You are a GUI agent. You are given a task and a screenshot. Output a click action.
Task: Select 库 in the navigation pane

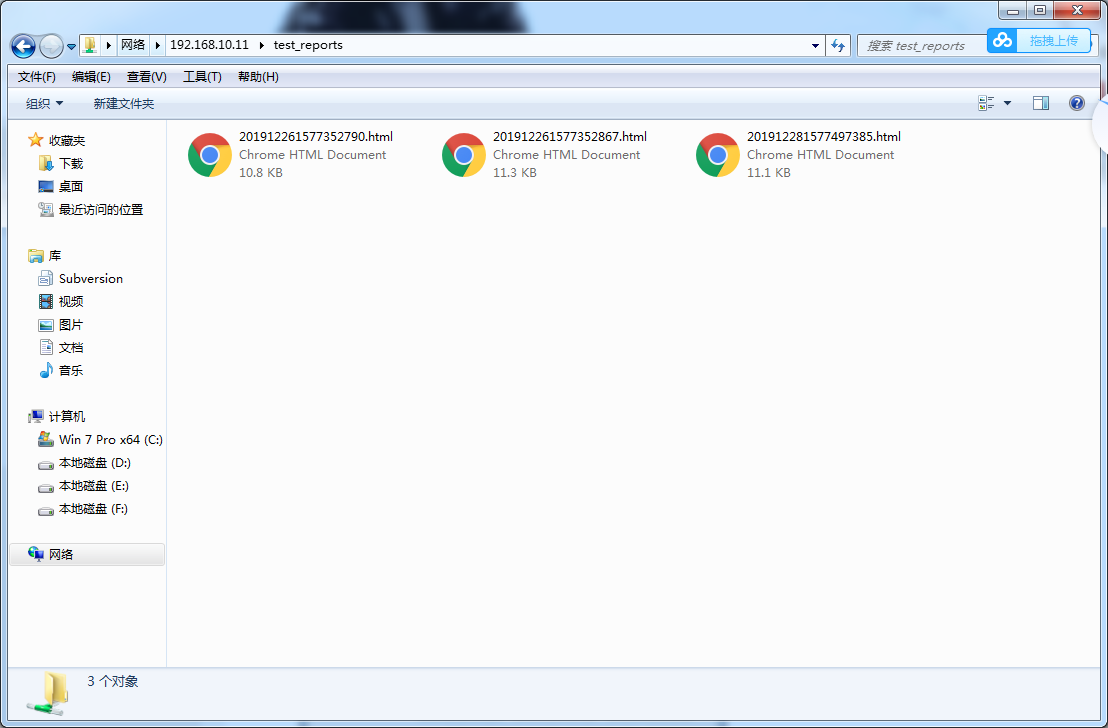[54, 255]
